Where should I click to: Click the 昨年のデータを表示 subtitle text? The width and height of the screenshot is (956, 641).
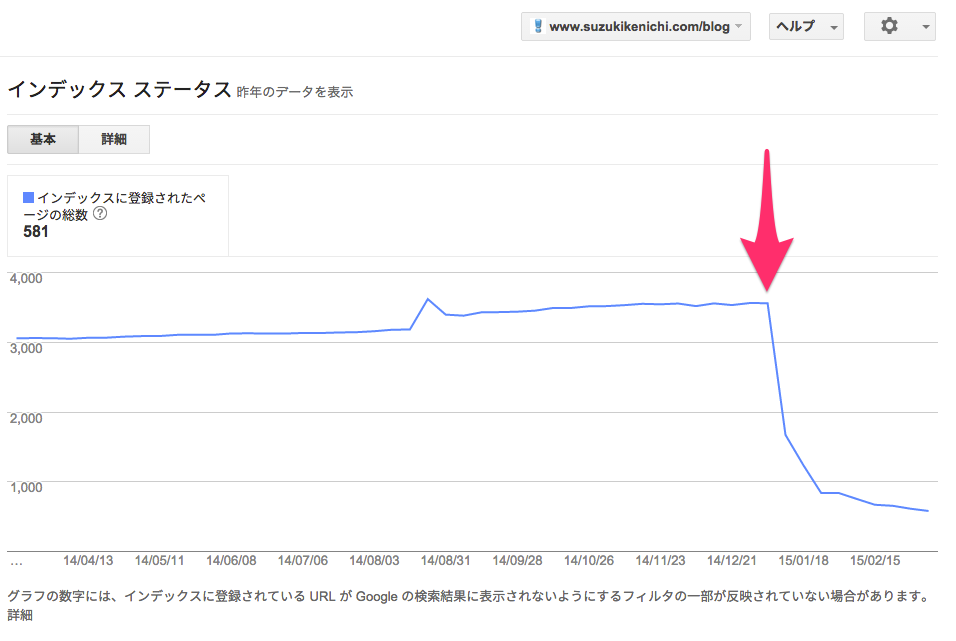(x=295, y=92)
